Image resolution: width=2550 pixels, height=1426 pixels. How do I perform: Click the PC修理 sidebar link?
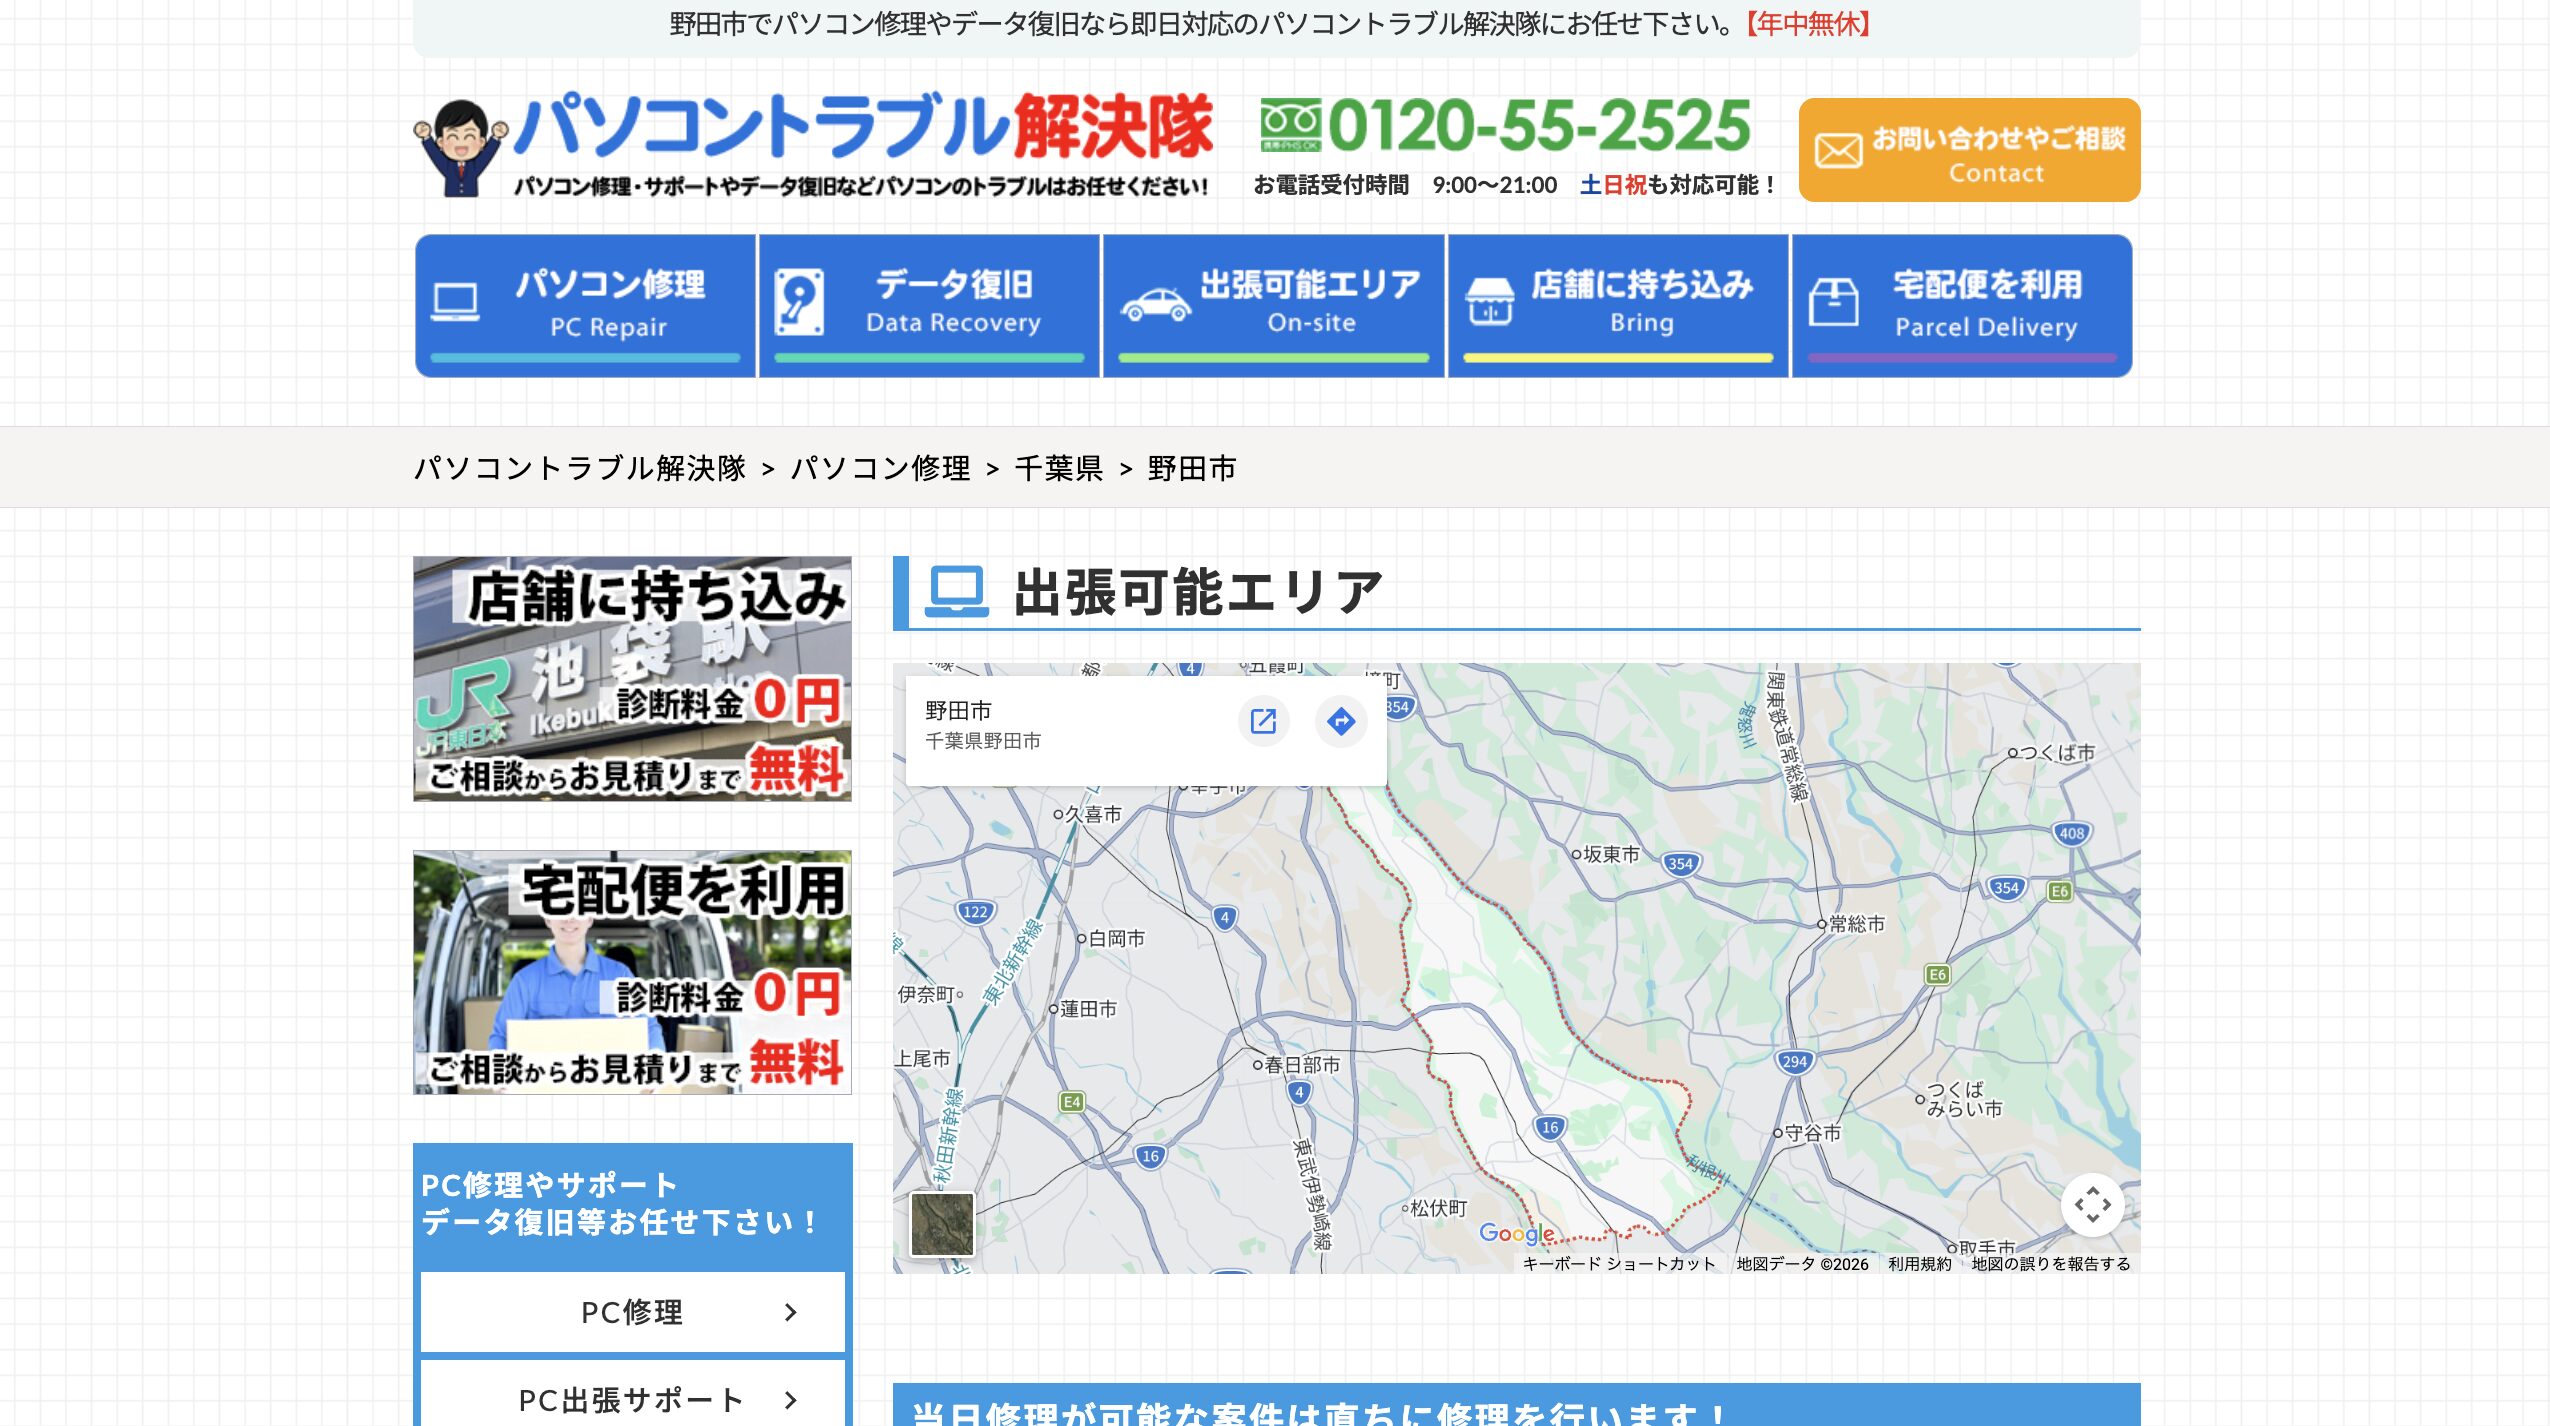click(x=632, y=1312)
